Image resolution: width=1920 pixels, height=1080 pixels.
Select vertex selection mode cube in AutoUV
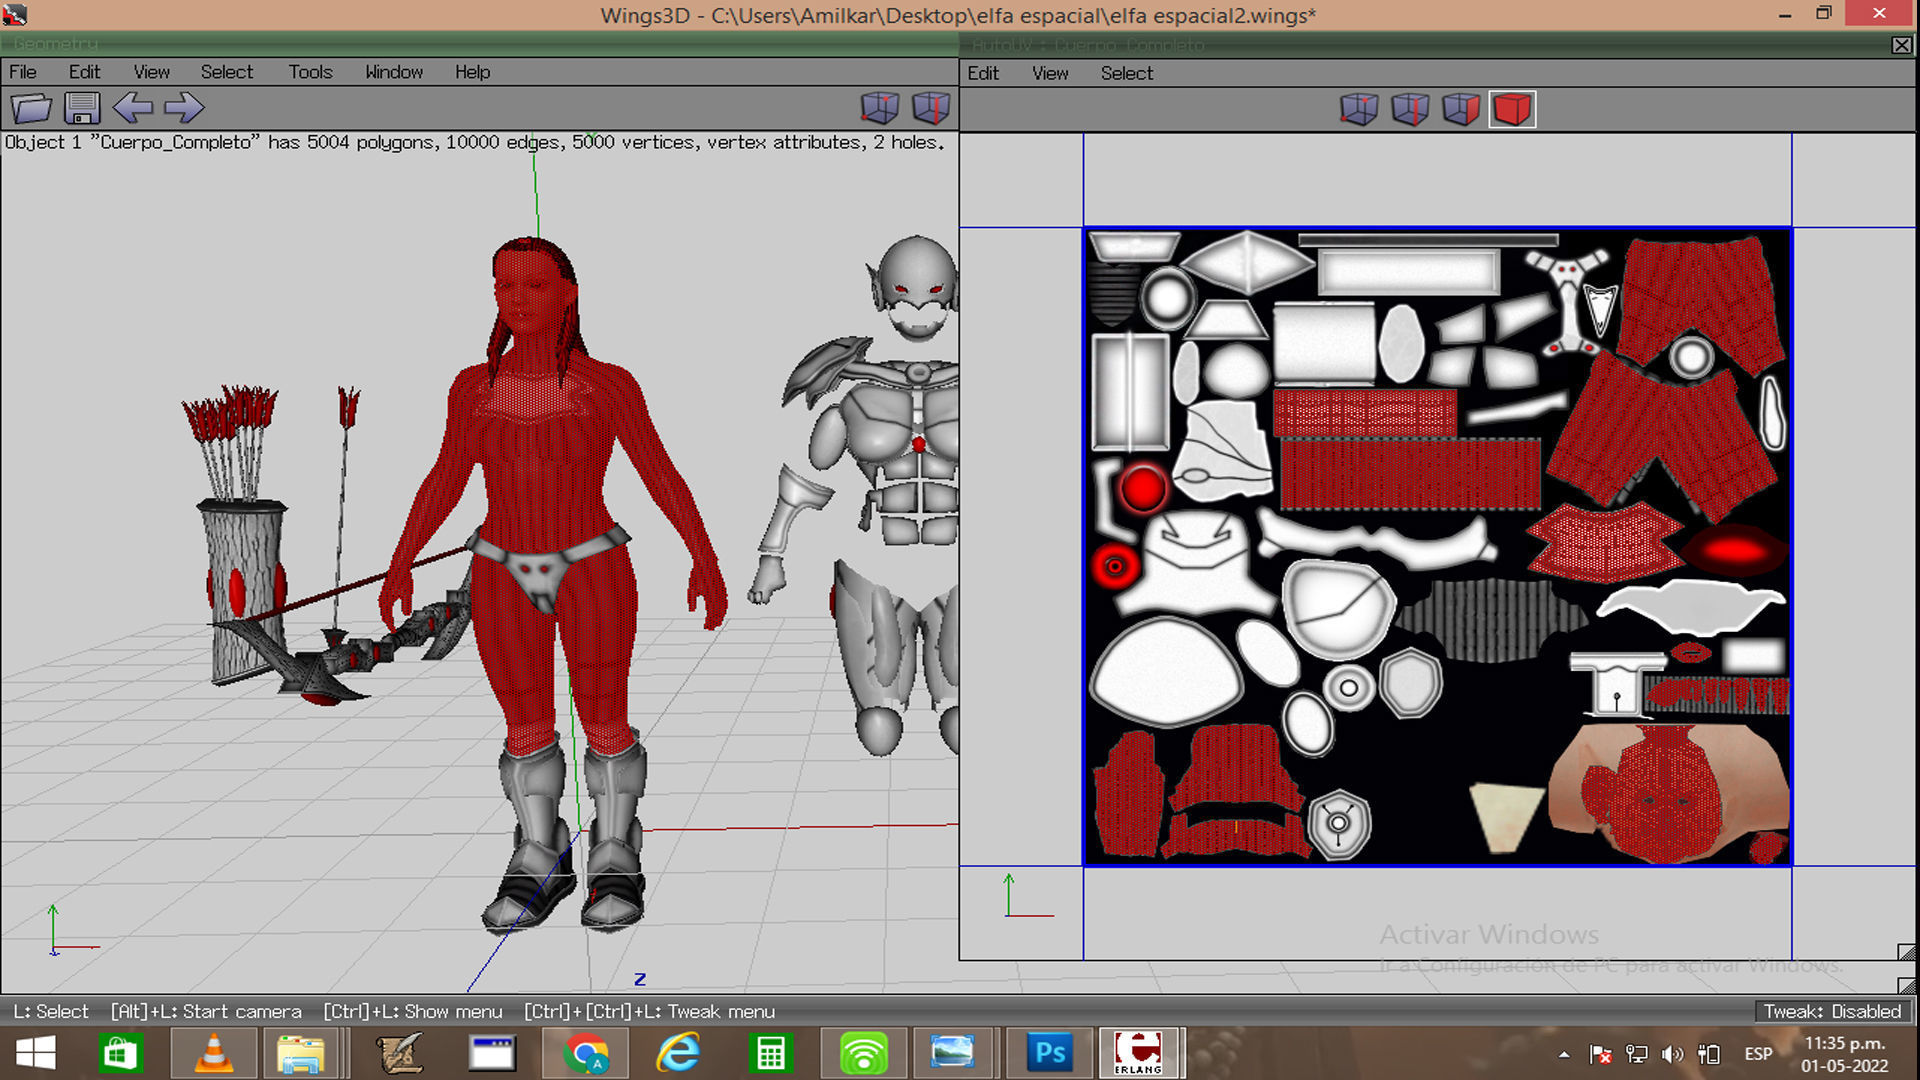pos(1359,109)
